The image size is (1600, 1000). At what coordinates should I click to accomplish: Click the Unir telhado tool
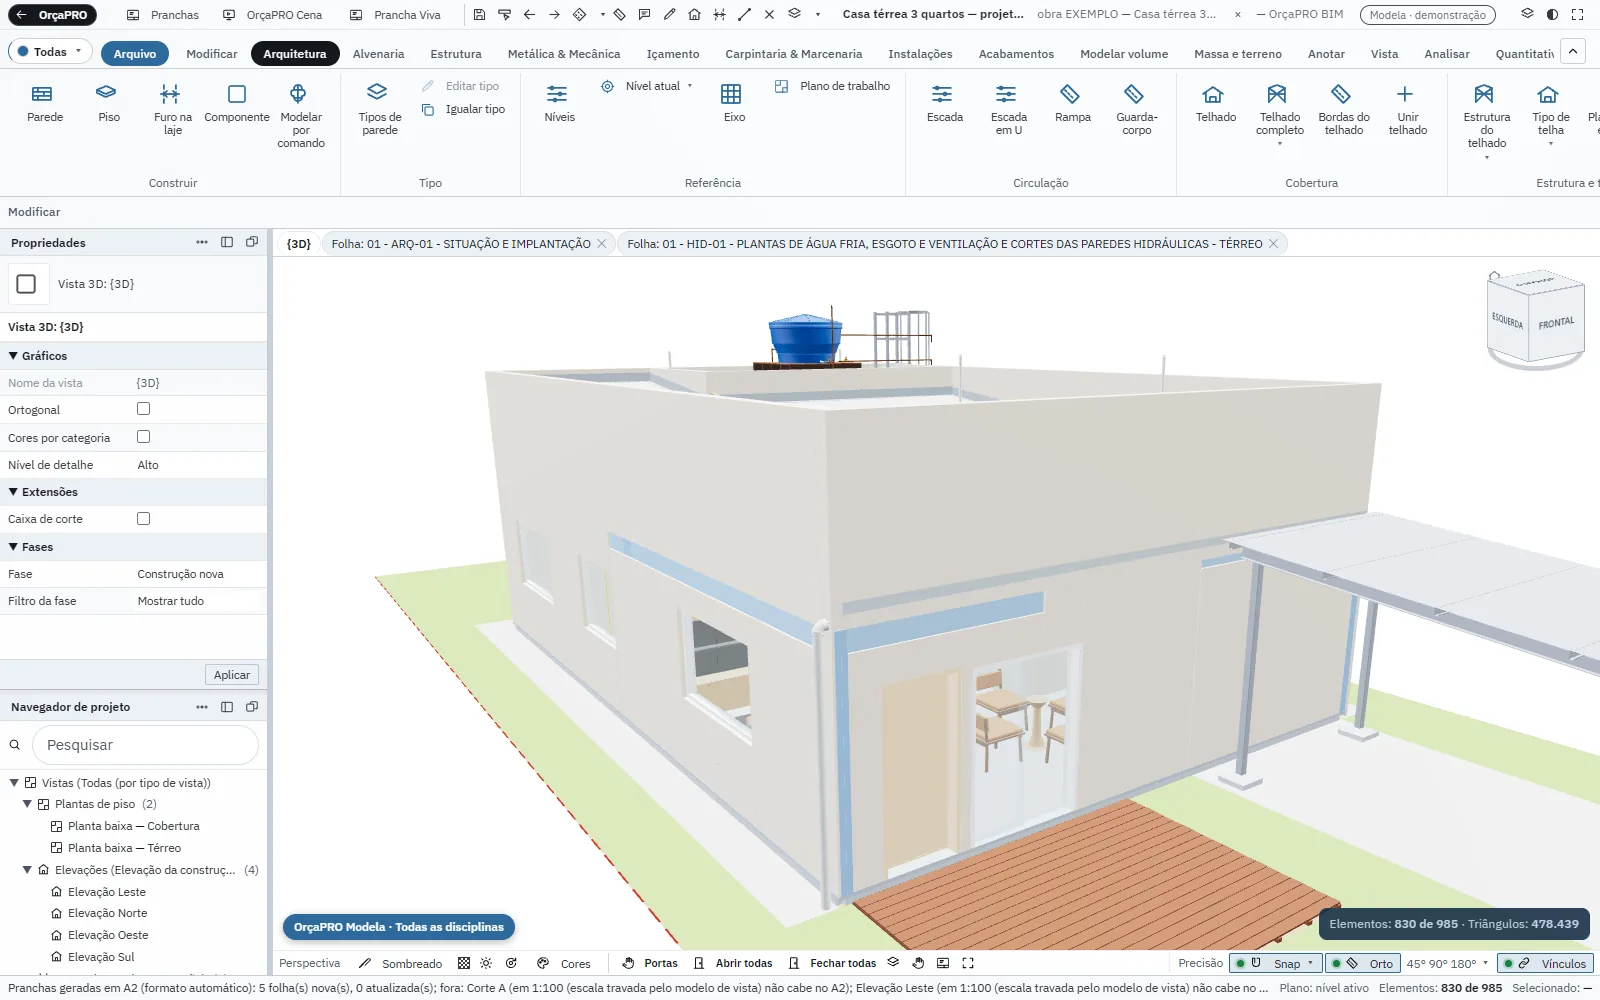point(1407,109)
